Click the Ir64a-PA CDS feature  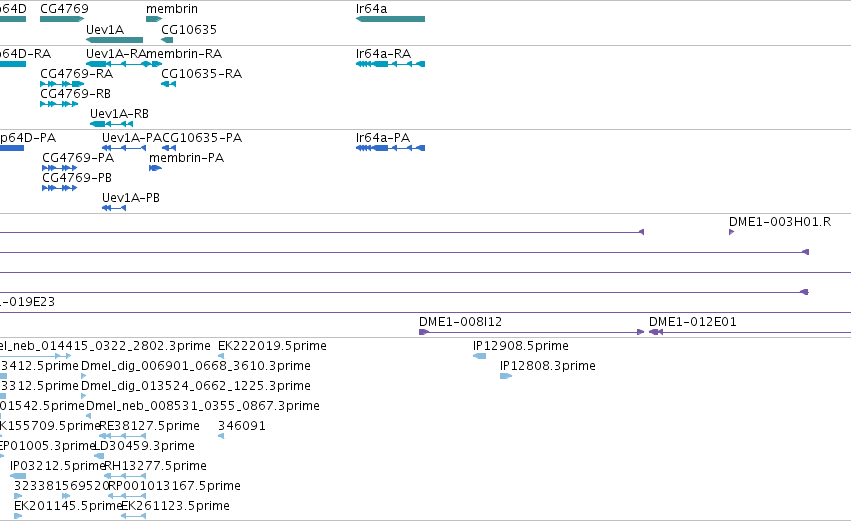pos(390,148)
